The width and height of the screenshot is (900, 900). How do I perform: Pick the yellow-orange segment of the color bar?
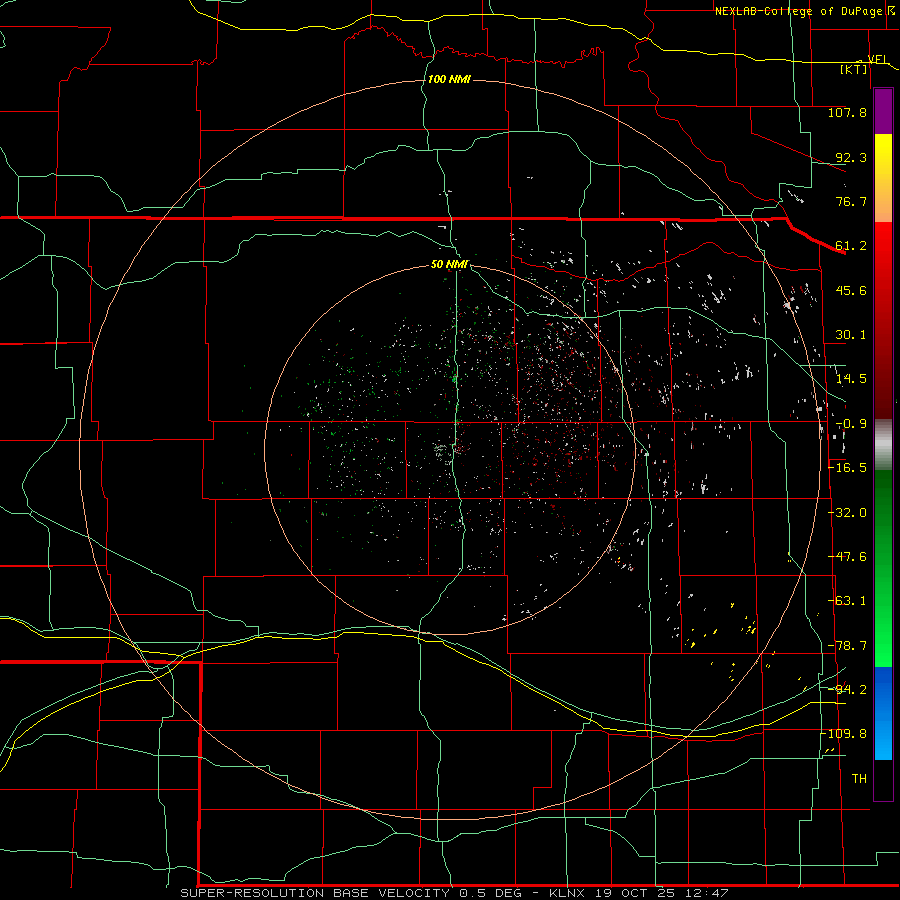[883, 178]
